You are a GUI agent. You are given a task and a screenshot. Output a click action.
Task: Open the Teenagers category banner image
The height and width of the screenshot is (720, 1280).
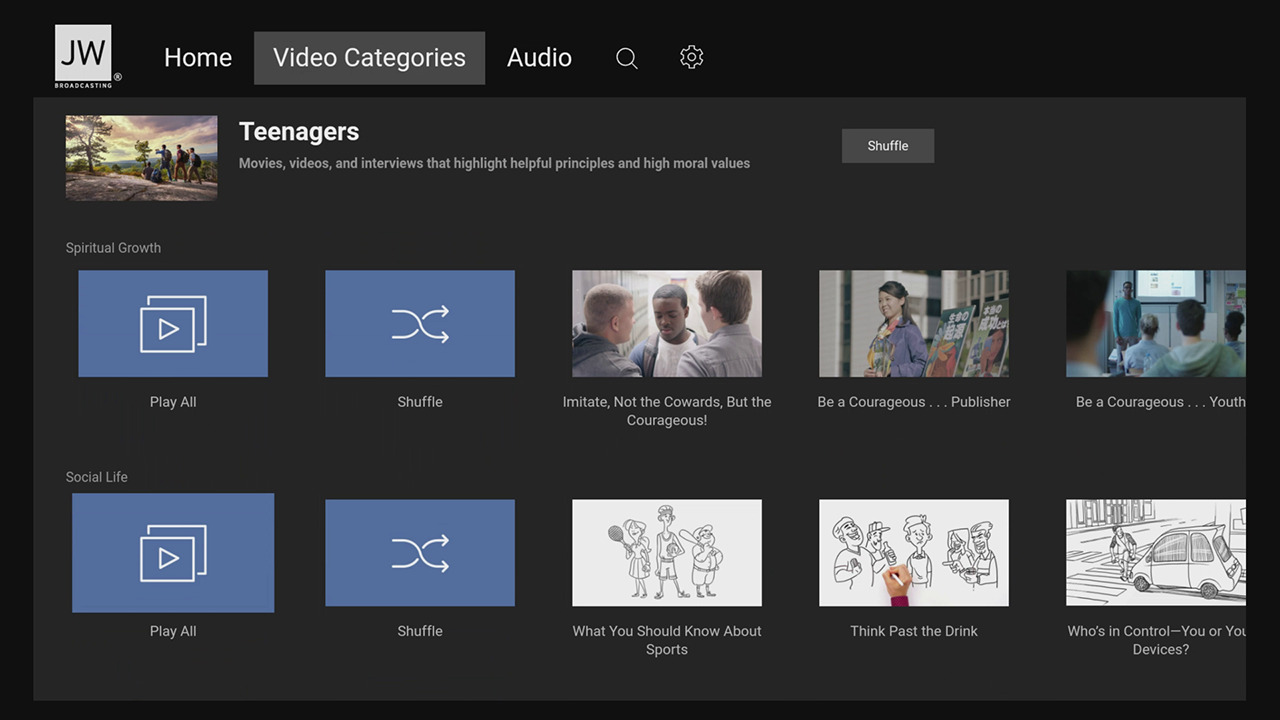(141, 158)
